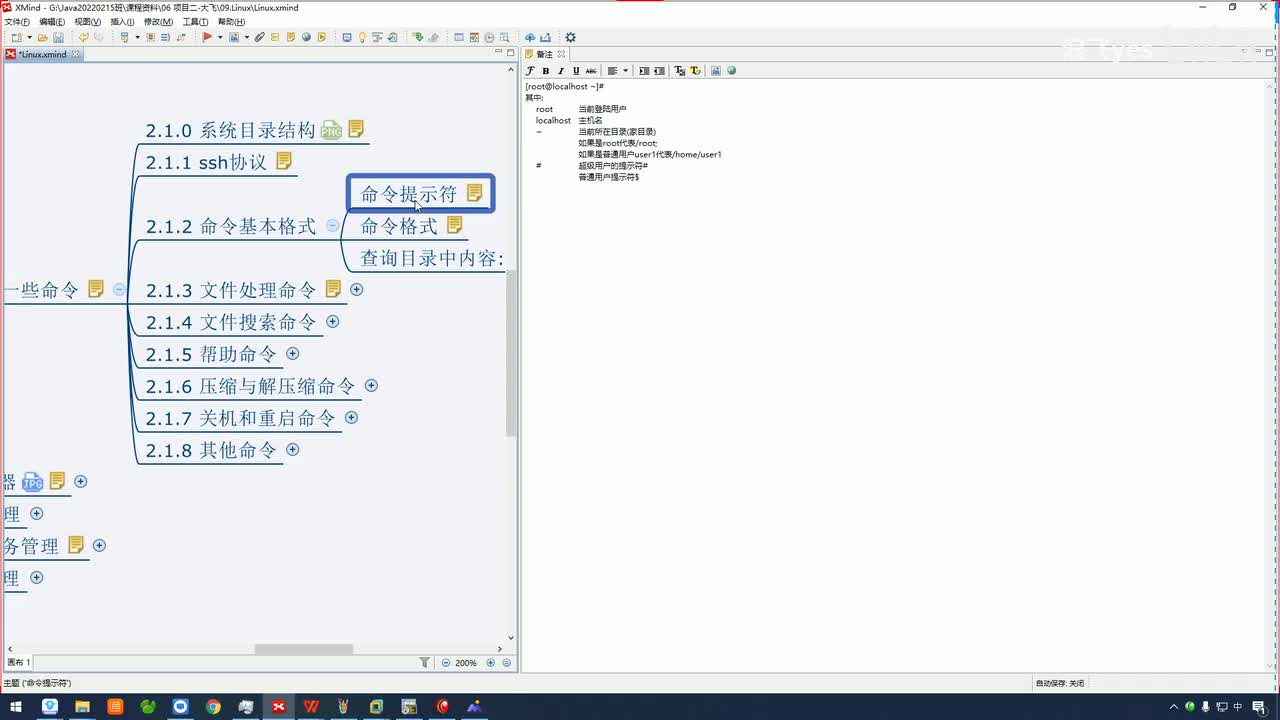Select the 查询目录中内容 topic
The image size is (1280, 720).
(x=432, y=258)
